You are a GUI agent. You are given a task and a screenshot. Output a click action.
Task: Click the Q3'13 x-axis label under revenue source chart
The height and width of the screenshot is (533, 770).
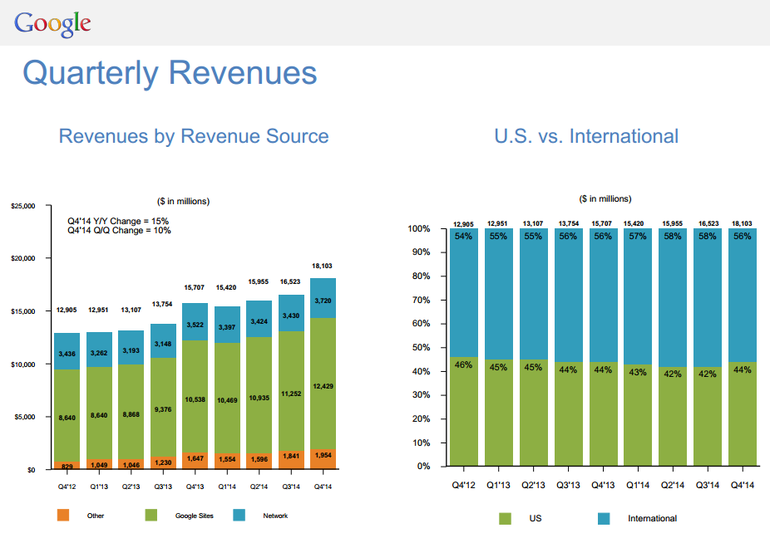click(x=163, y=487)
